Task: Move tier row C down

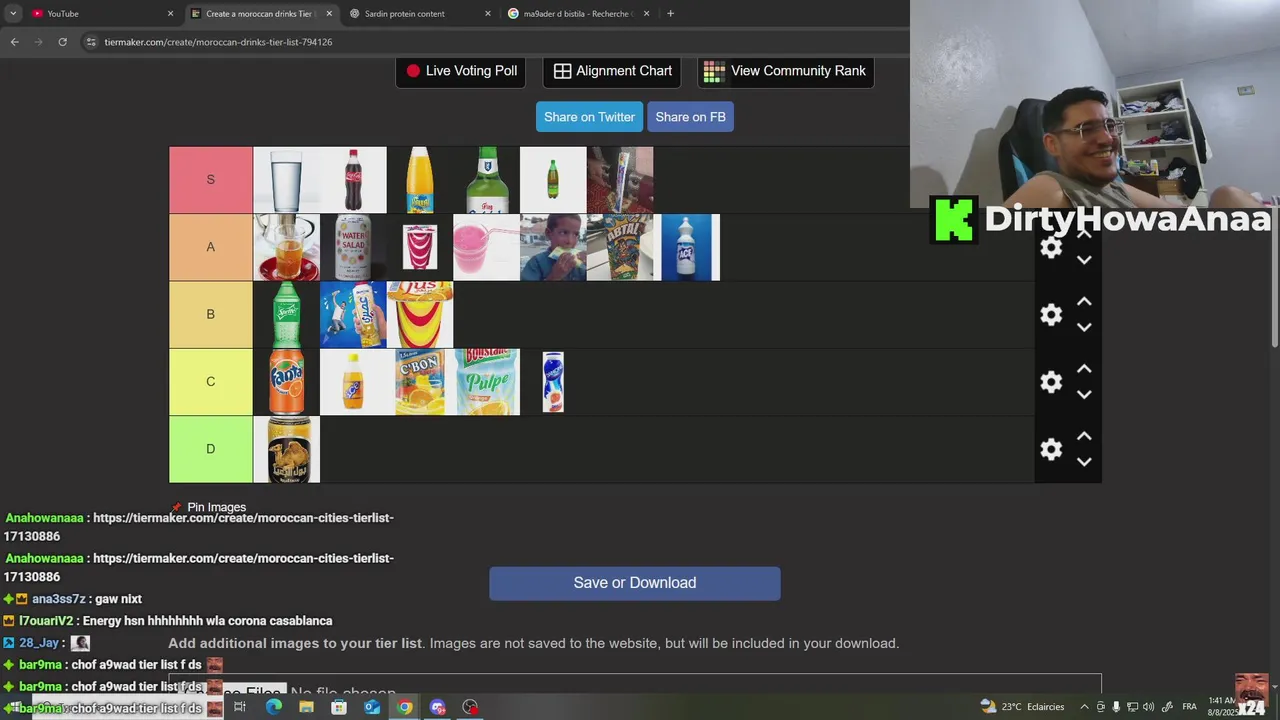Action: coord(1084,394)
